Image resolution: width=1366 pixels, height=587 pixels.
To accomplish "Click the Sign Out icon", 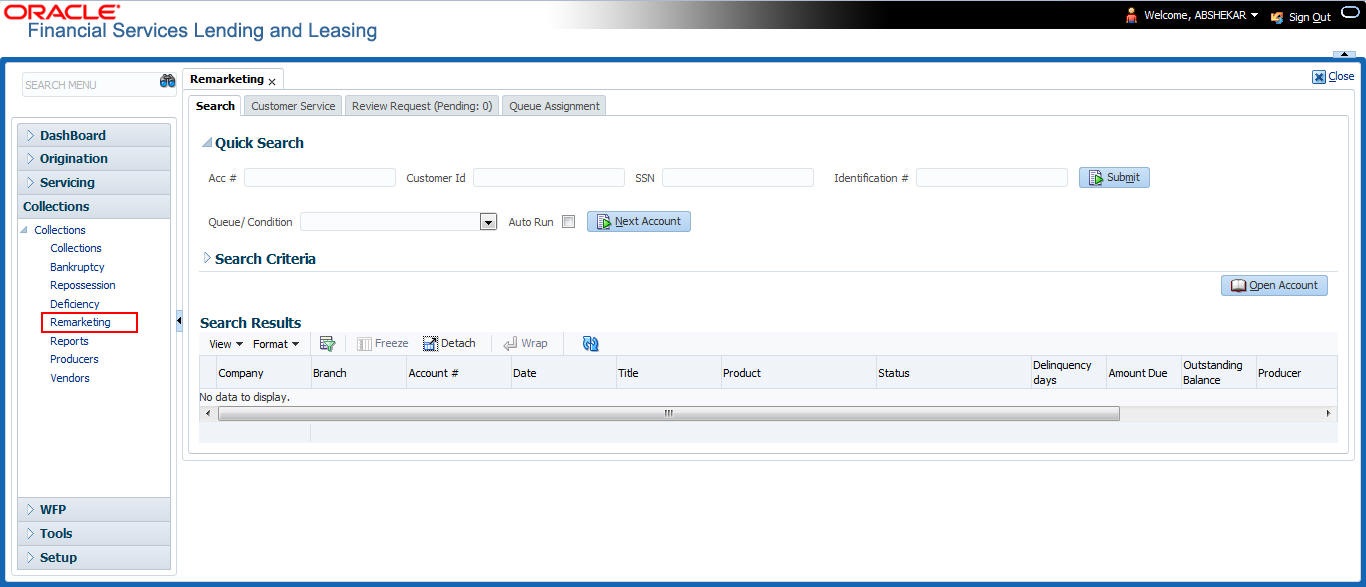I will pos(1277,17).
